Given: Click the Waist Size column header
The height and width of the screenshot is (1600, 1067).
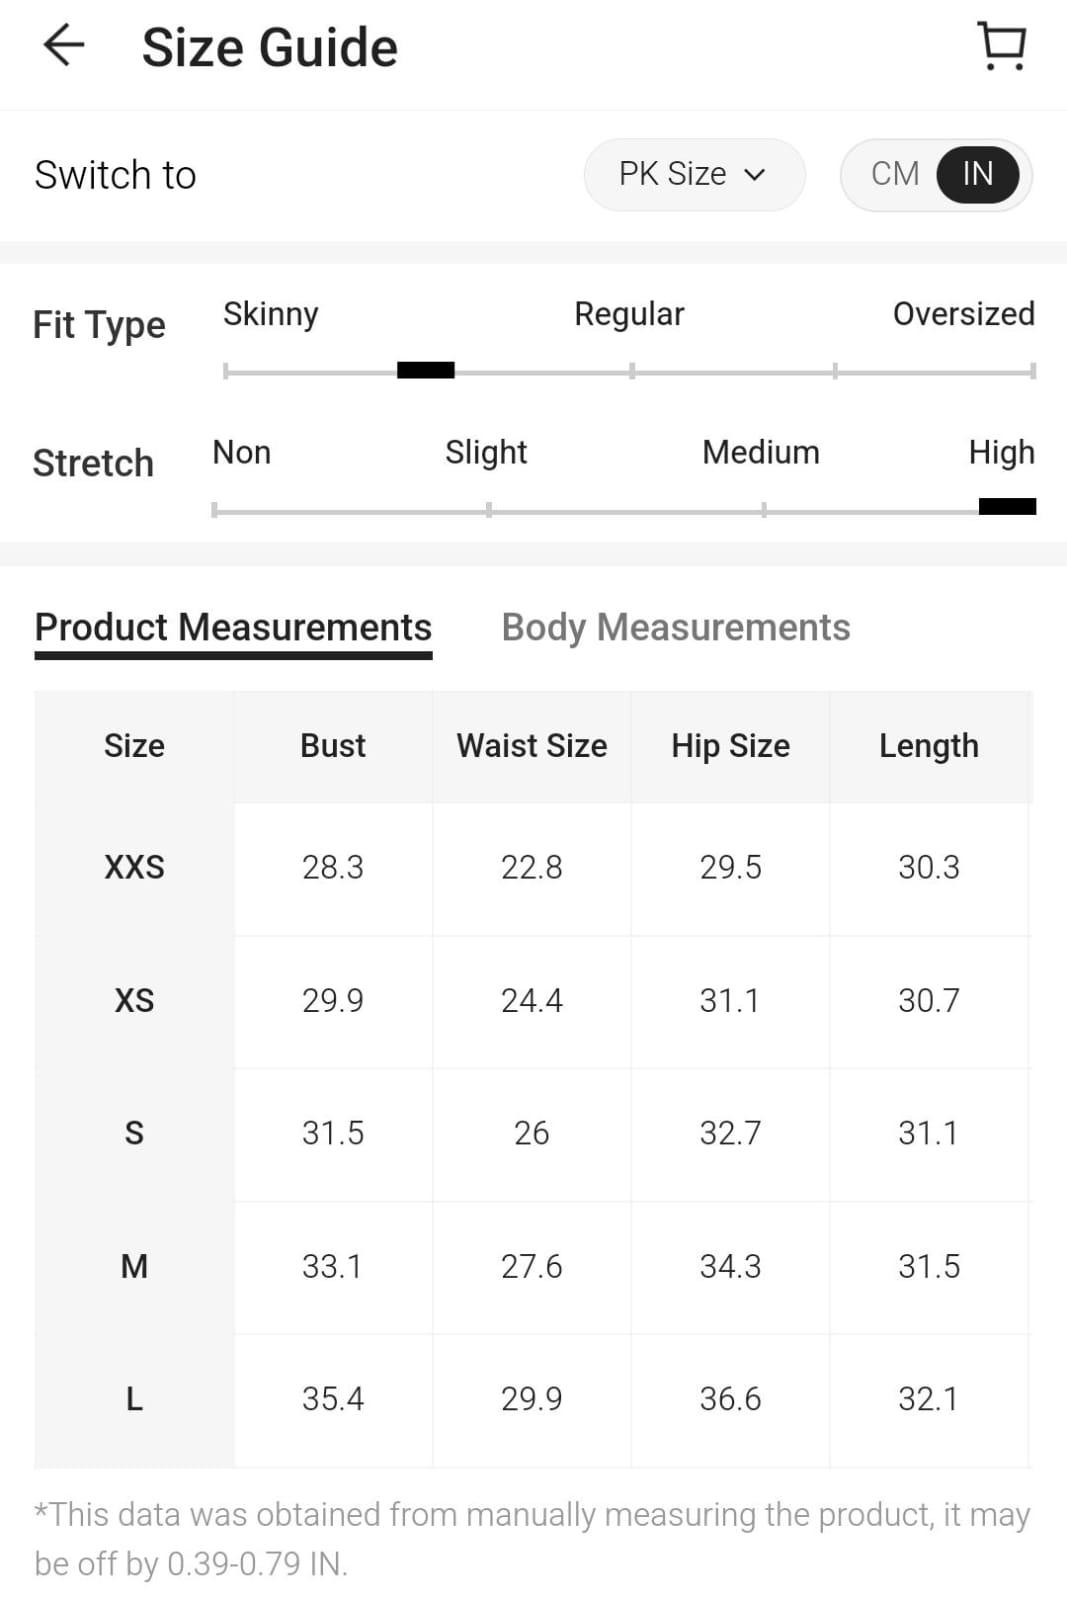Looking at the screenshot, I should coord(531,746).
